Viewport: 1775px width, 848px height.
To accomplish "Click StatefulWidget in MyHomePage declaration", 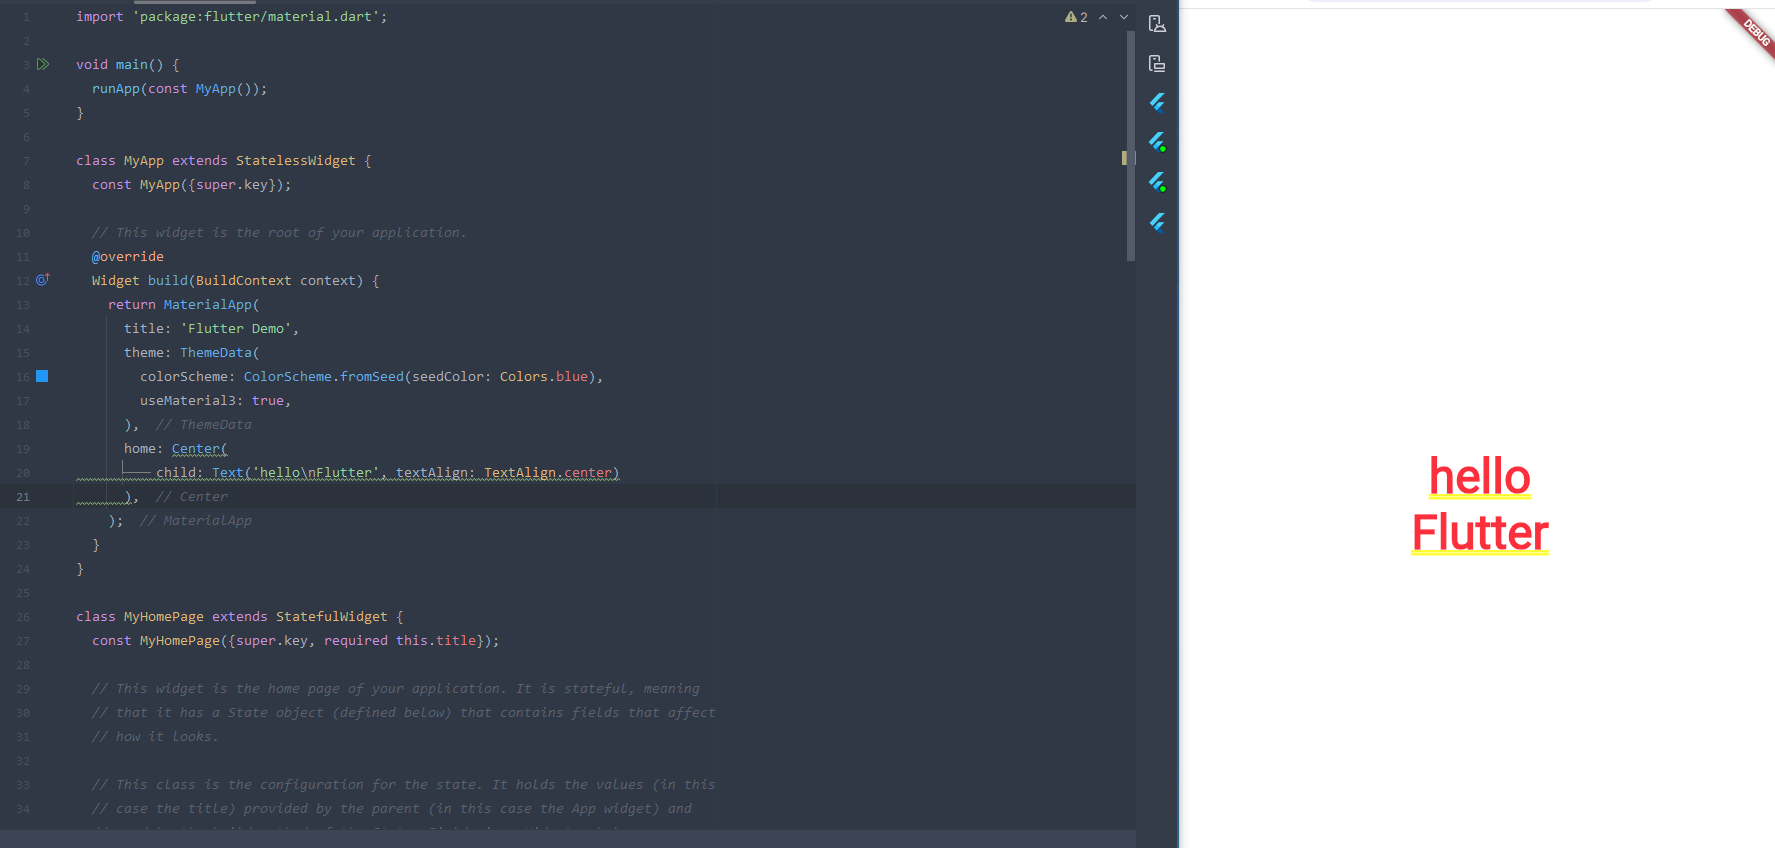I will 331,617.
